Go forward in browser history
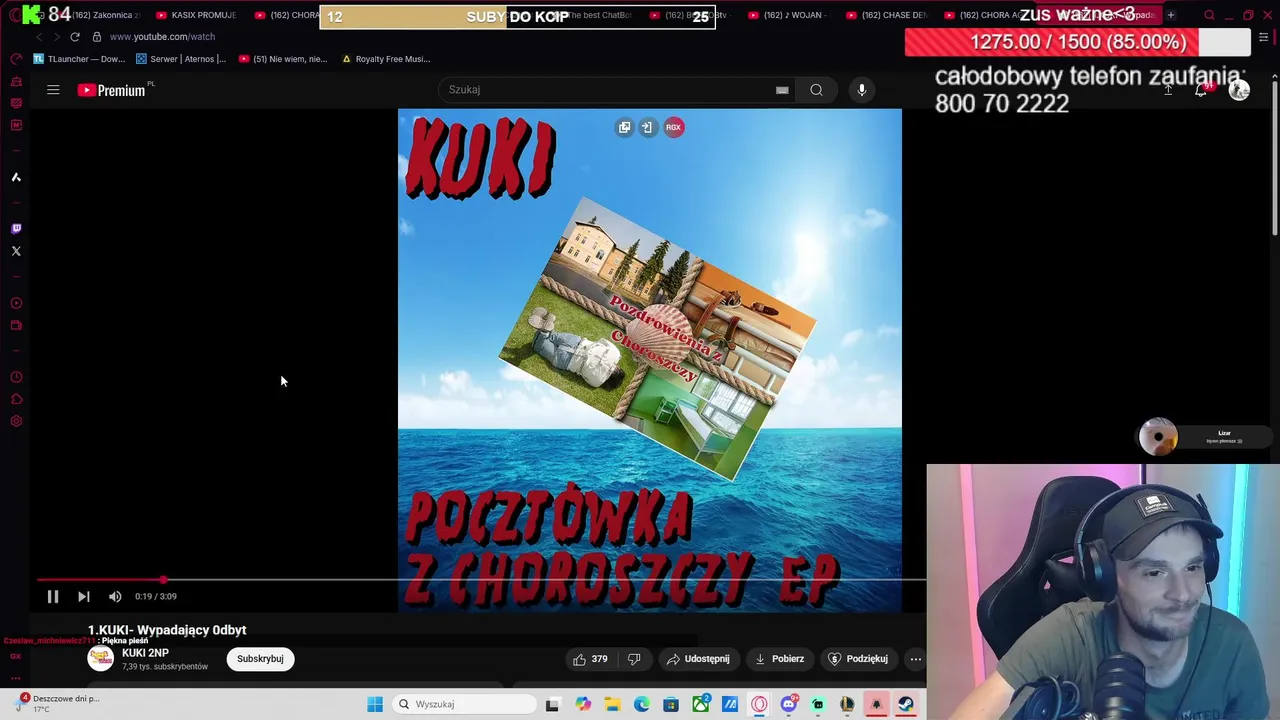Screen dimensions: 1280x720 point(56,37)
